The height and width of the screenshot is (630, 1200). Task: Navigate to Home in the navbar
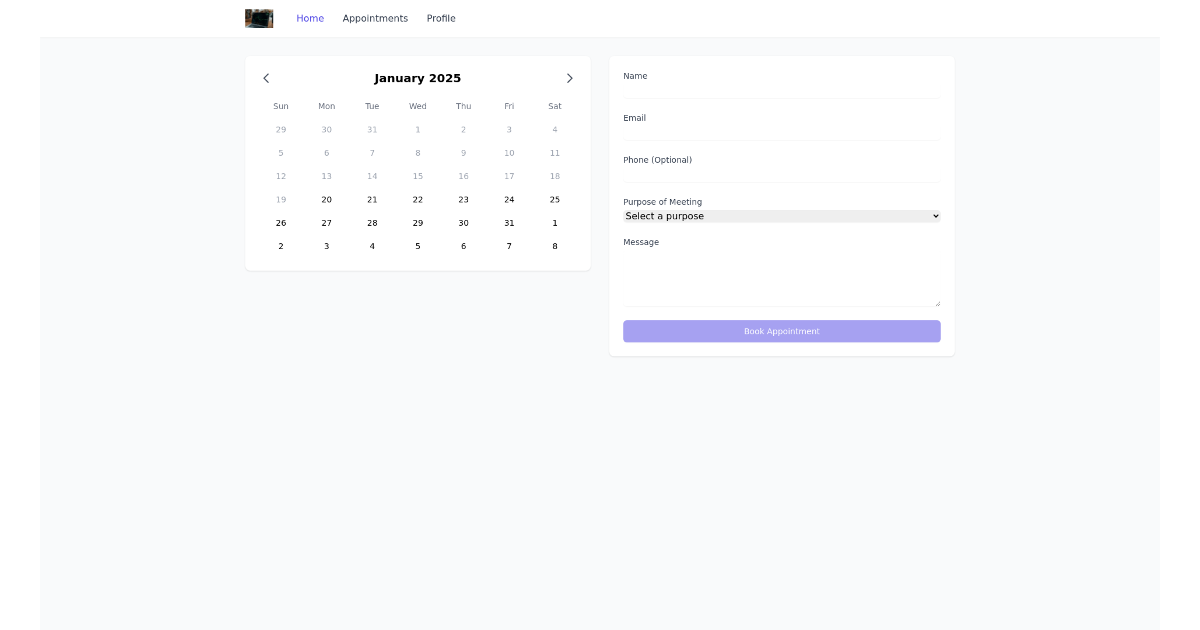pos(310,18)
